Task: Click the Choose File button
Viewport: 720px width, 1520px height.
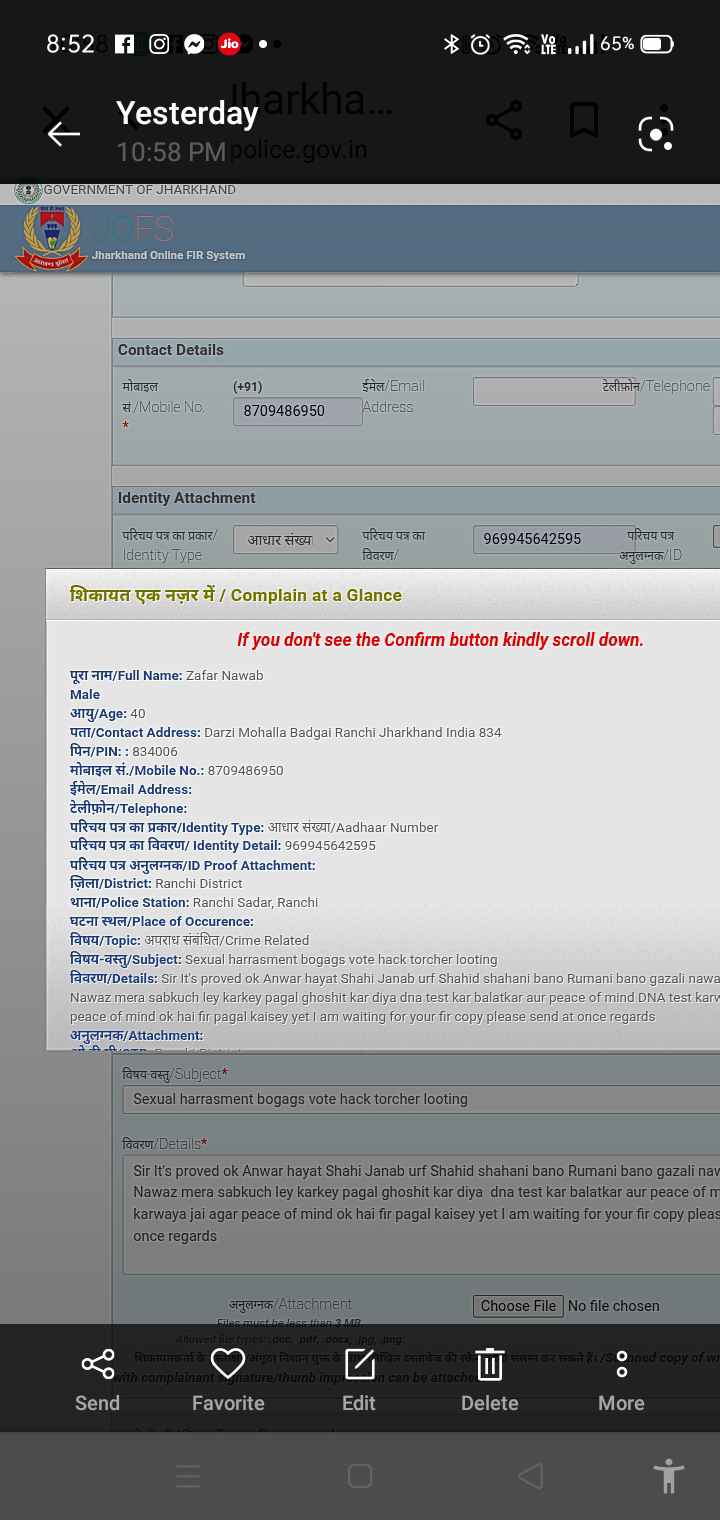Action: pos(518,1306)
